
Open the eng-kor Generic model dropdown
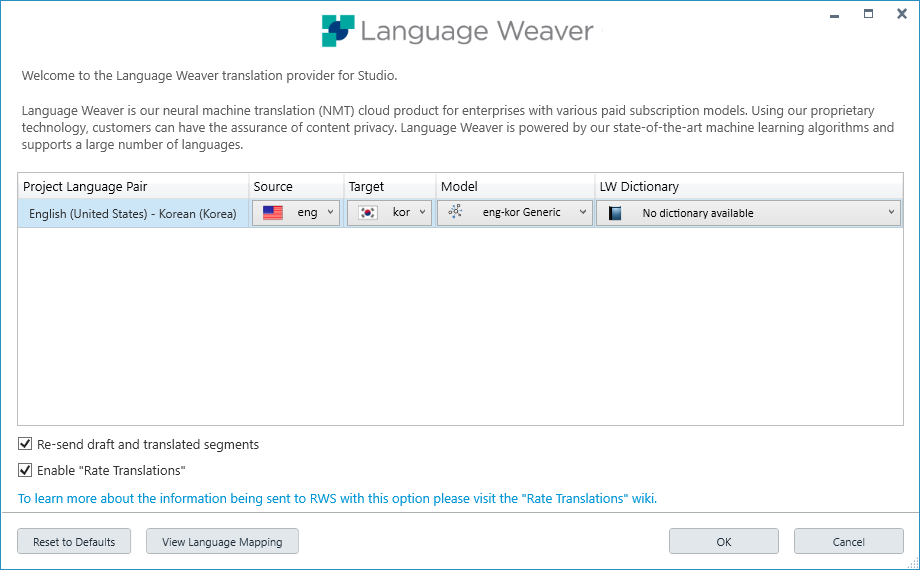point(583,213)
